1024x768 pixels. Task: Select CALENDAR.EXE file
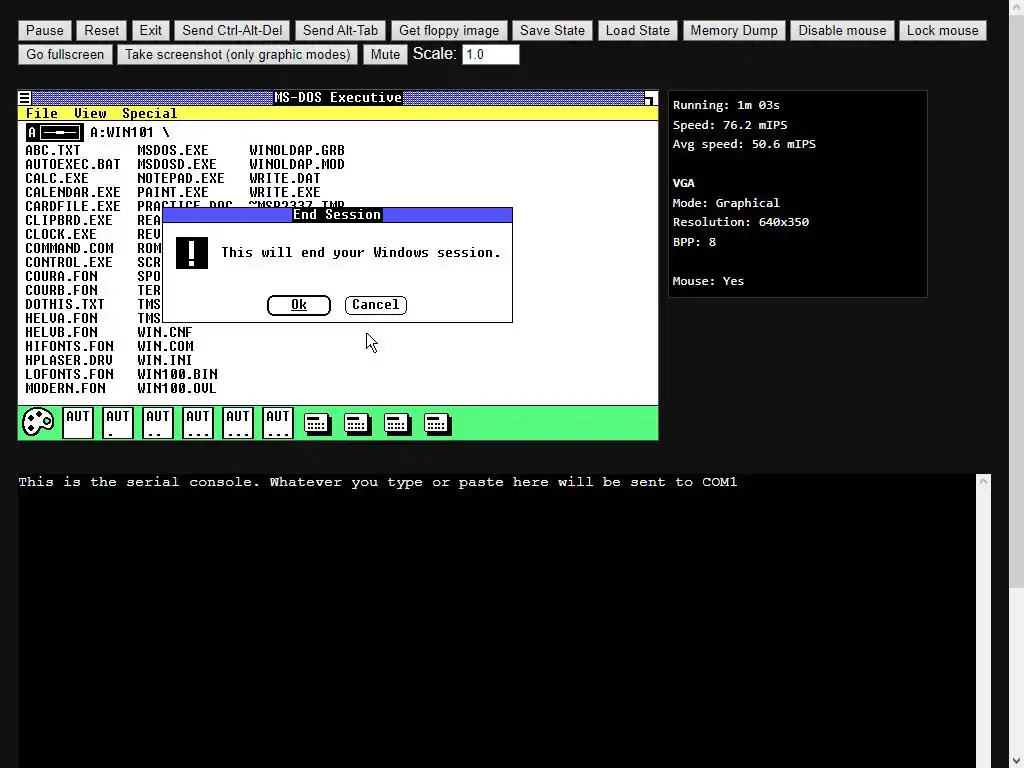point(73,193)
